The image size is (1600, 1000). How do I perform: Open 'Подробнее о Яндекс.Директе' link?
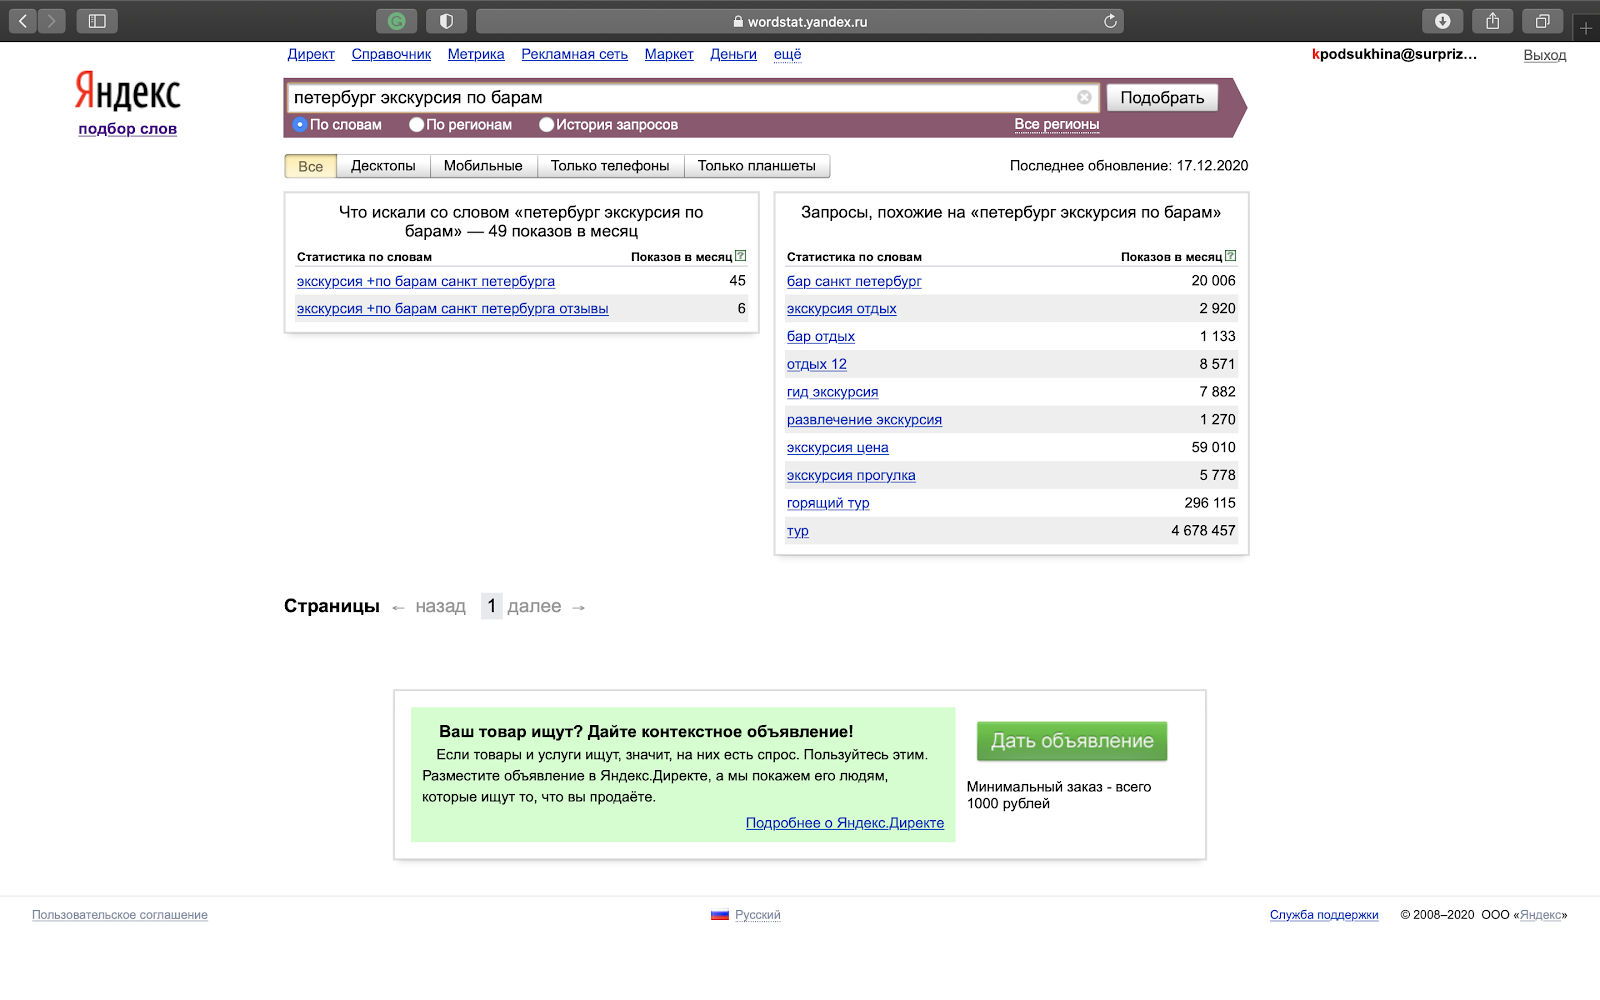845,823
